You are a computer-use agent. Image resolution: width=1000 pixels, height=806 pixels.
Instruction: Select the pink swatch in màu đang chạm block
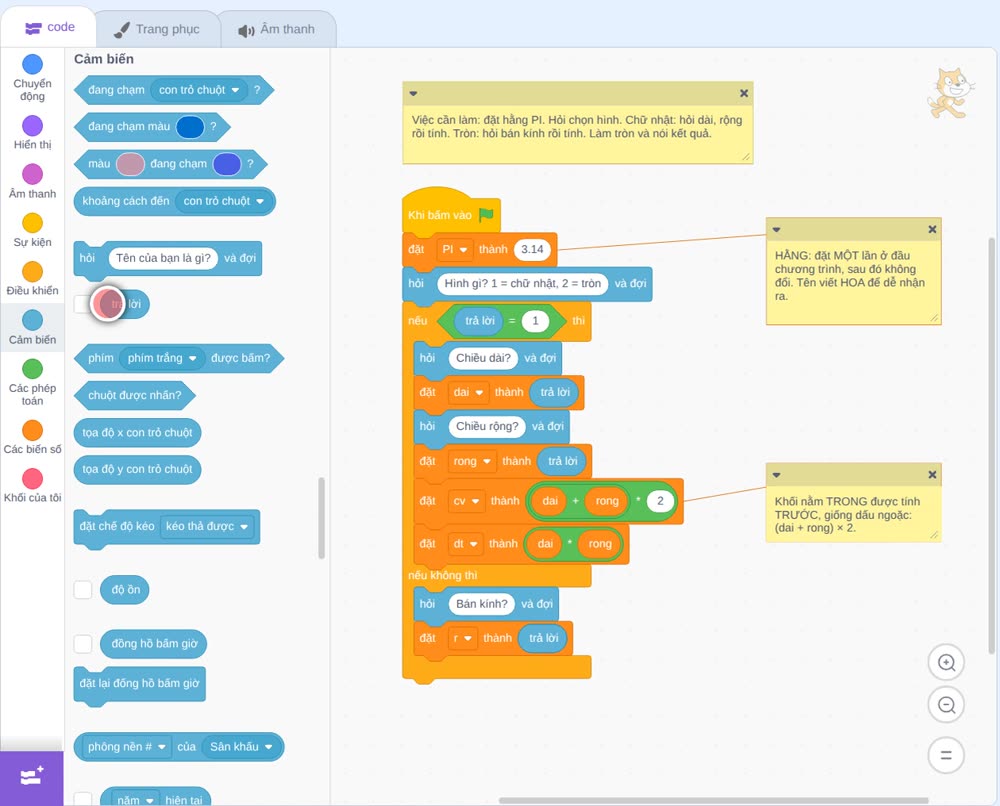click(x=130, y=164)
